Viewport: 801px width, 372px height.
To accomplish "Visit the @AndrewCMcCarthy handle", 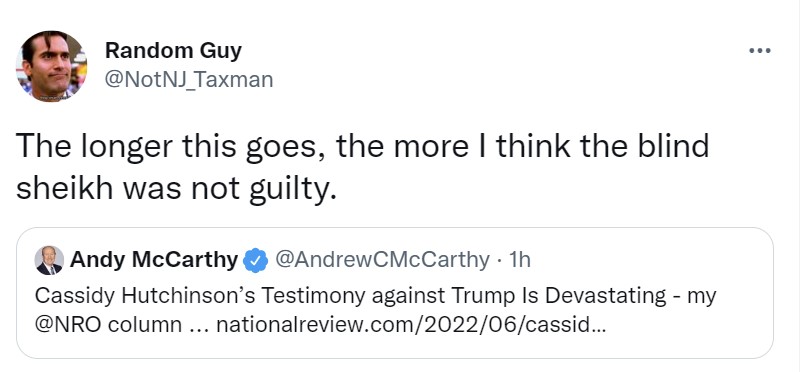I will (382, 260).
